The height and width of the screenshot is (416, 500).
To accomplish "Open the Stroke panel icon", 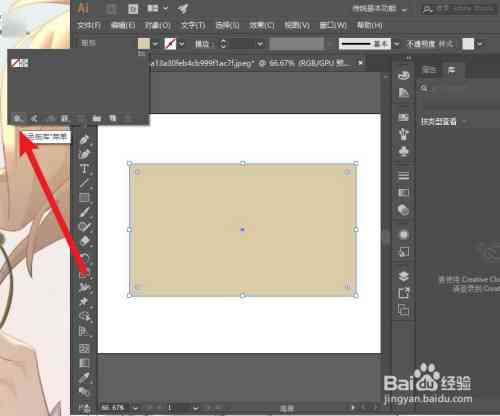I will (404, 175).
